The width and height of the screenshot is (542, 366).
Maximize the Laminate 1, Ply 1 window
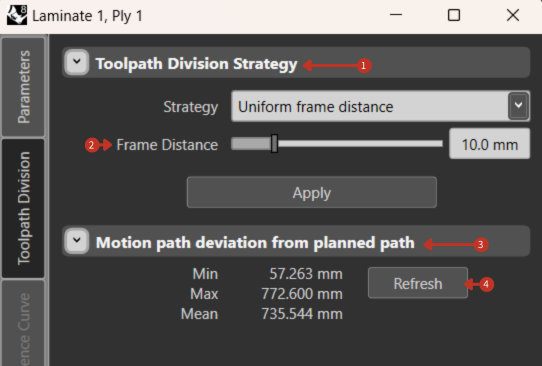coord(454,15)
